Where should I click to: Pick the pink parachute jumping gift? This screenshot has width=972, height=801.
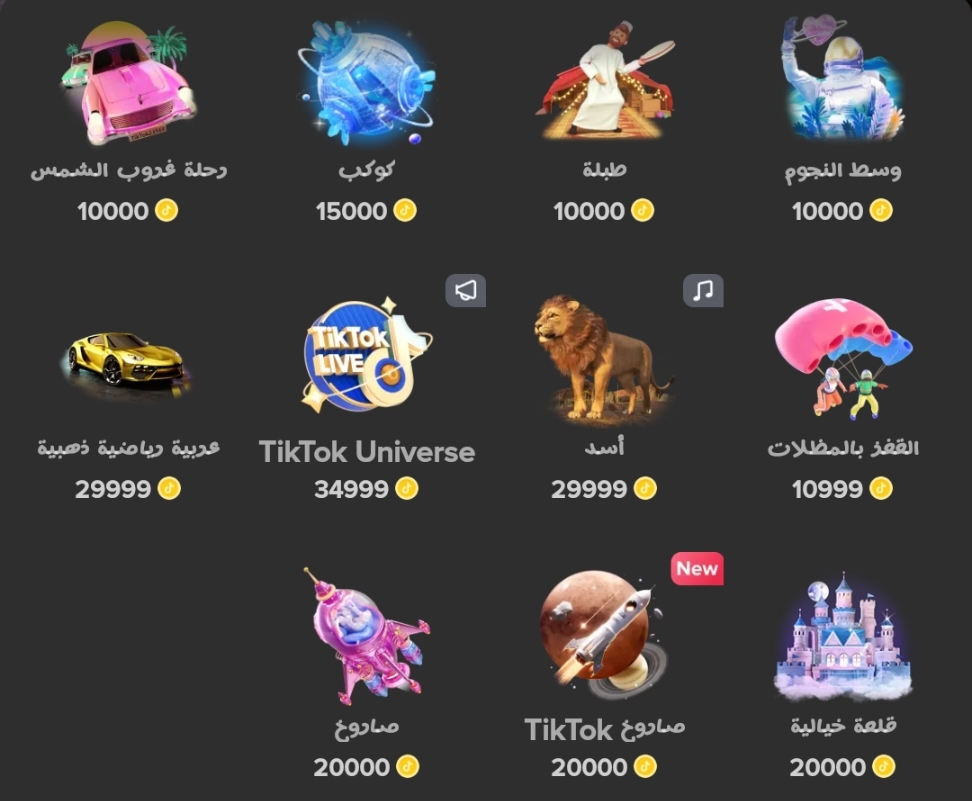point(843,358)
